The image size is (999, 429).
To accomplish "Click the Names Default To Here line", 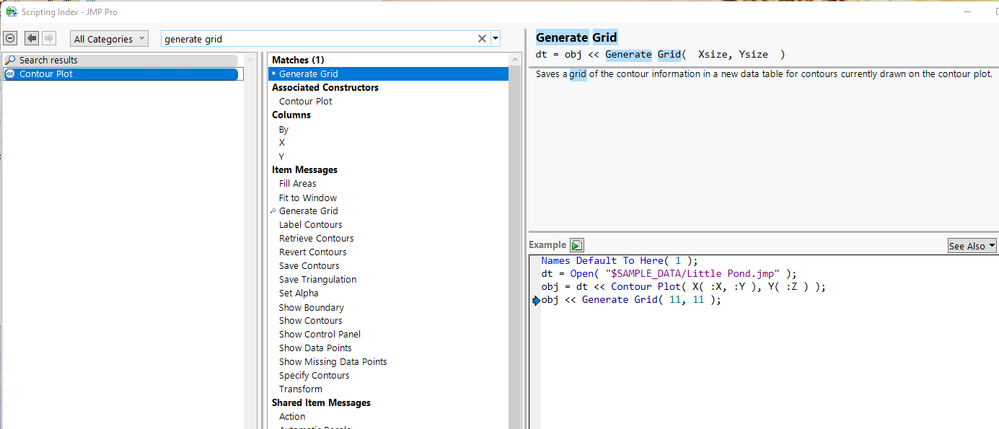I will pos(620,261).
